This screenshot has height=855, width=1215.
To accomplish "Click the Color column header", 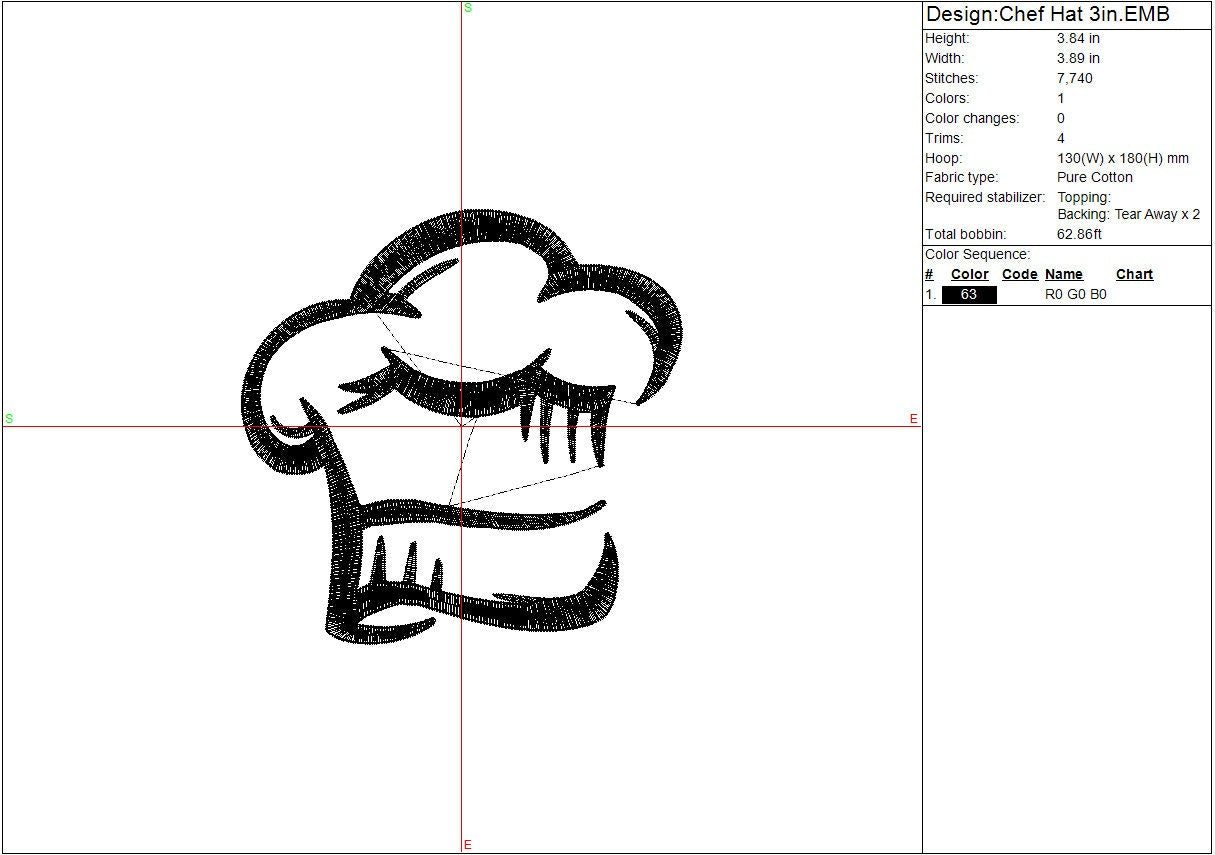I will pyautogui.click(x=969, y=275).
